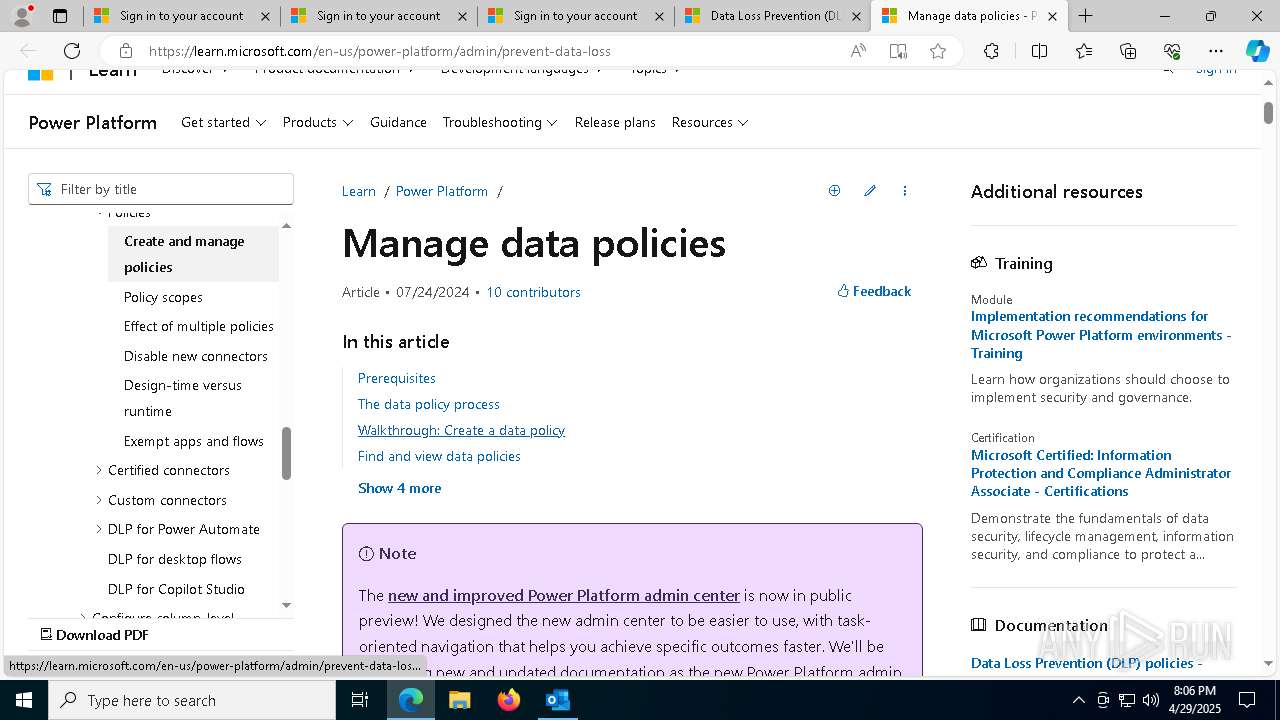Click the browser address bar
This screenshot has width=1280, height=720.
pyautogui.click(x=480, y=51)
